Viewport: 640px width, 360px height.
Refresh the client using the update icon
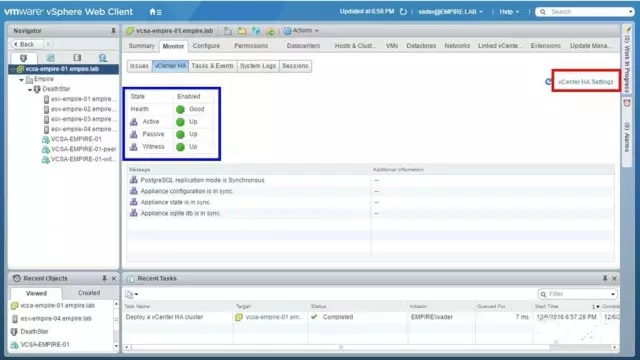click(x=403, y=11)
